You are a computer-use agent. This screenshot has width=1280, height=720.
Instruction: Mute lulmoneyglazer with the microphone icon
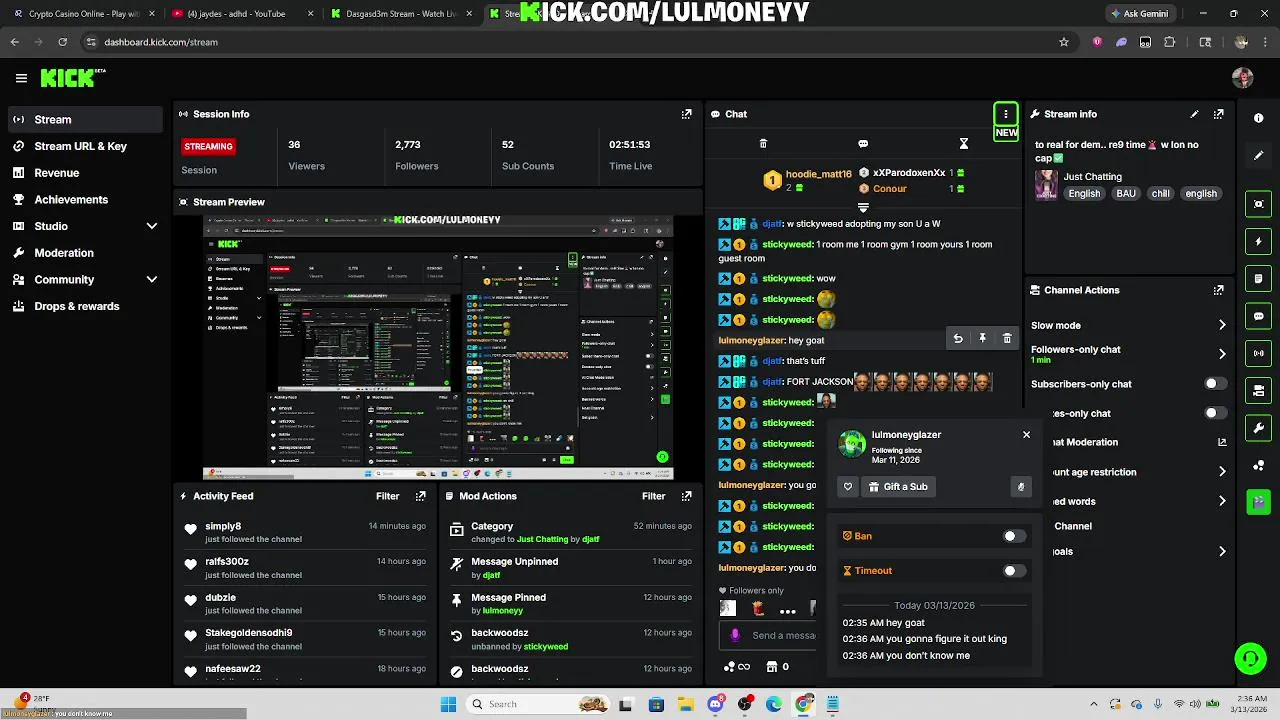1020,487
